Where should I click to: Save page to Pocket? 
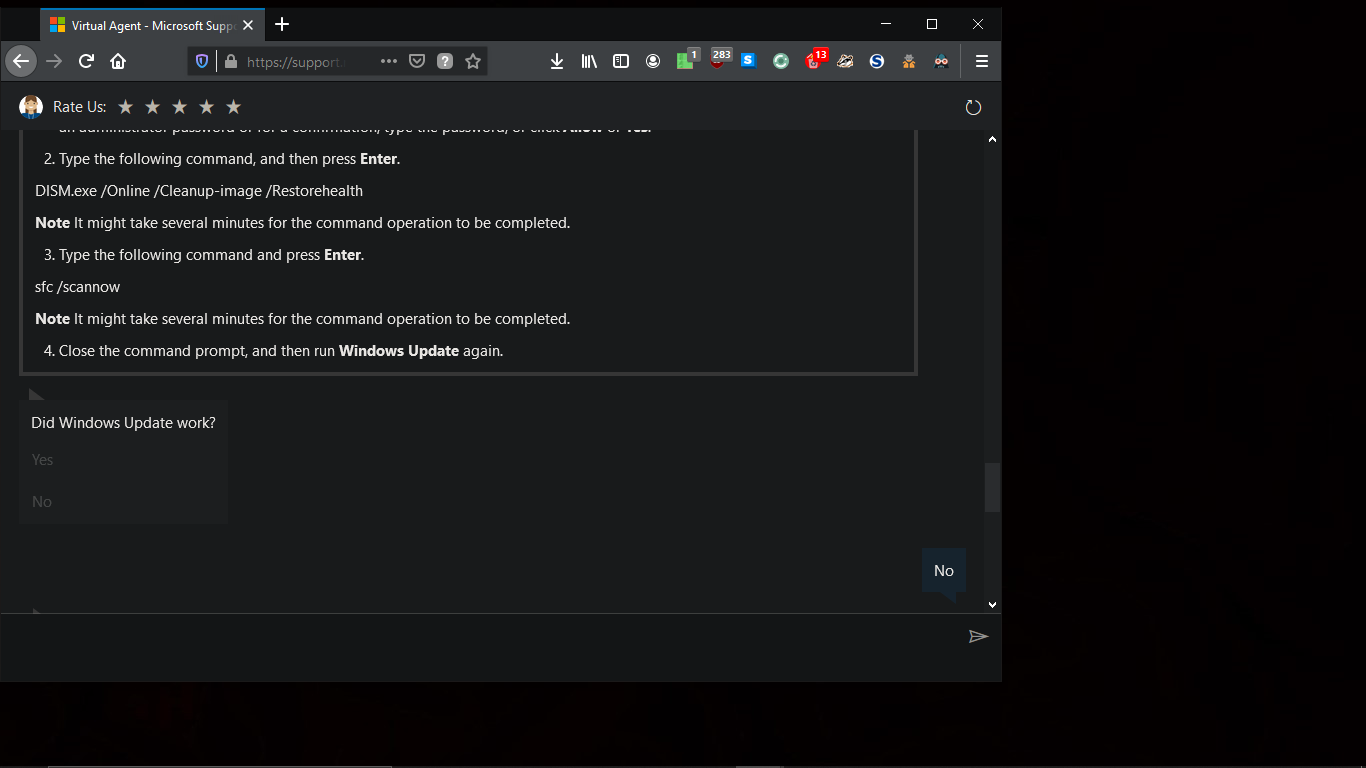click(x=417, y=61)
